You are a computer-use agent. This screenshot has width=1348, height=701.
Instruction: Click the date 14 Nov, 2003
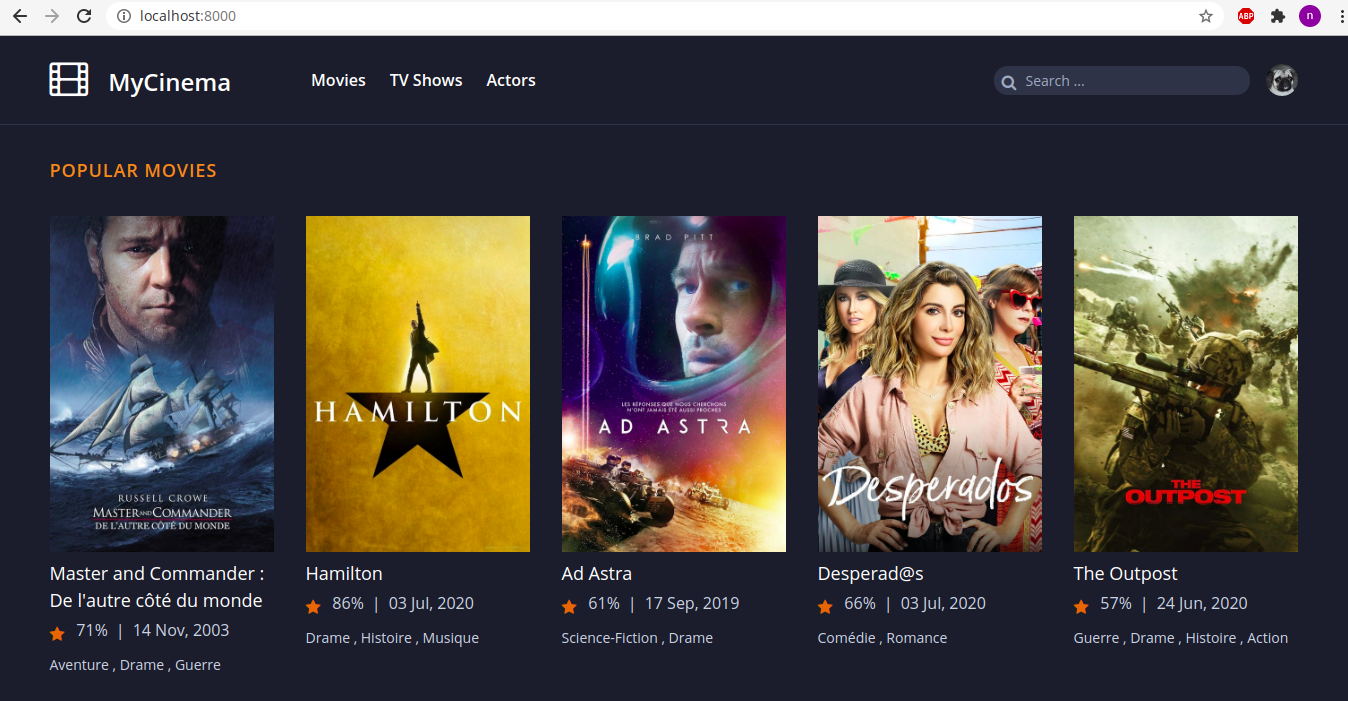[x=181, y=631]
